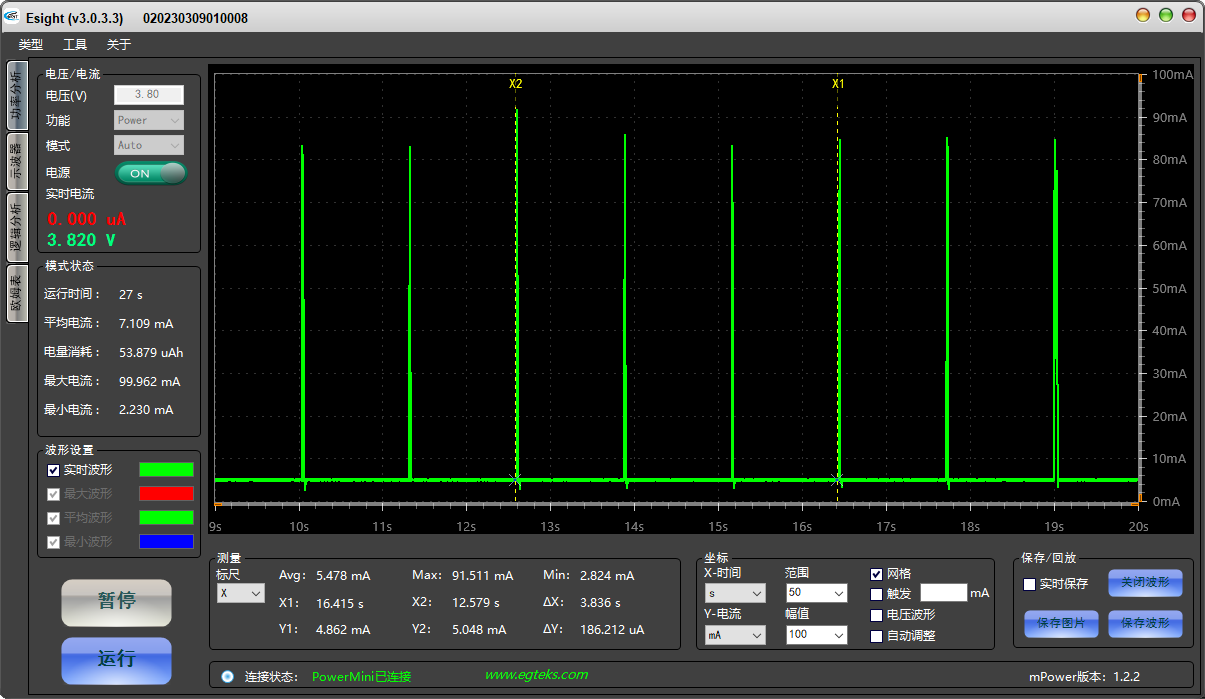Toggle the 实时波形 waveform checkbox
This screenshot has width=1205, height=699.
click(54, 470)
